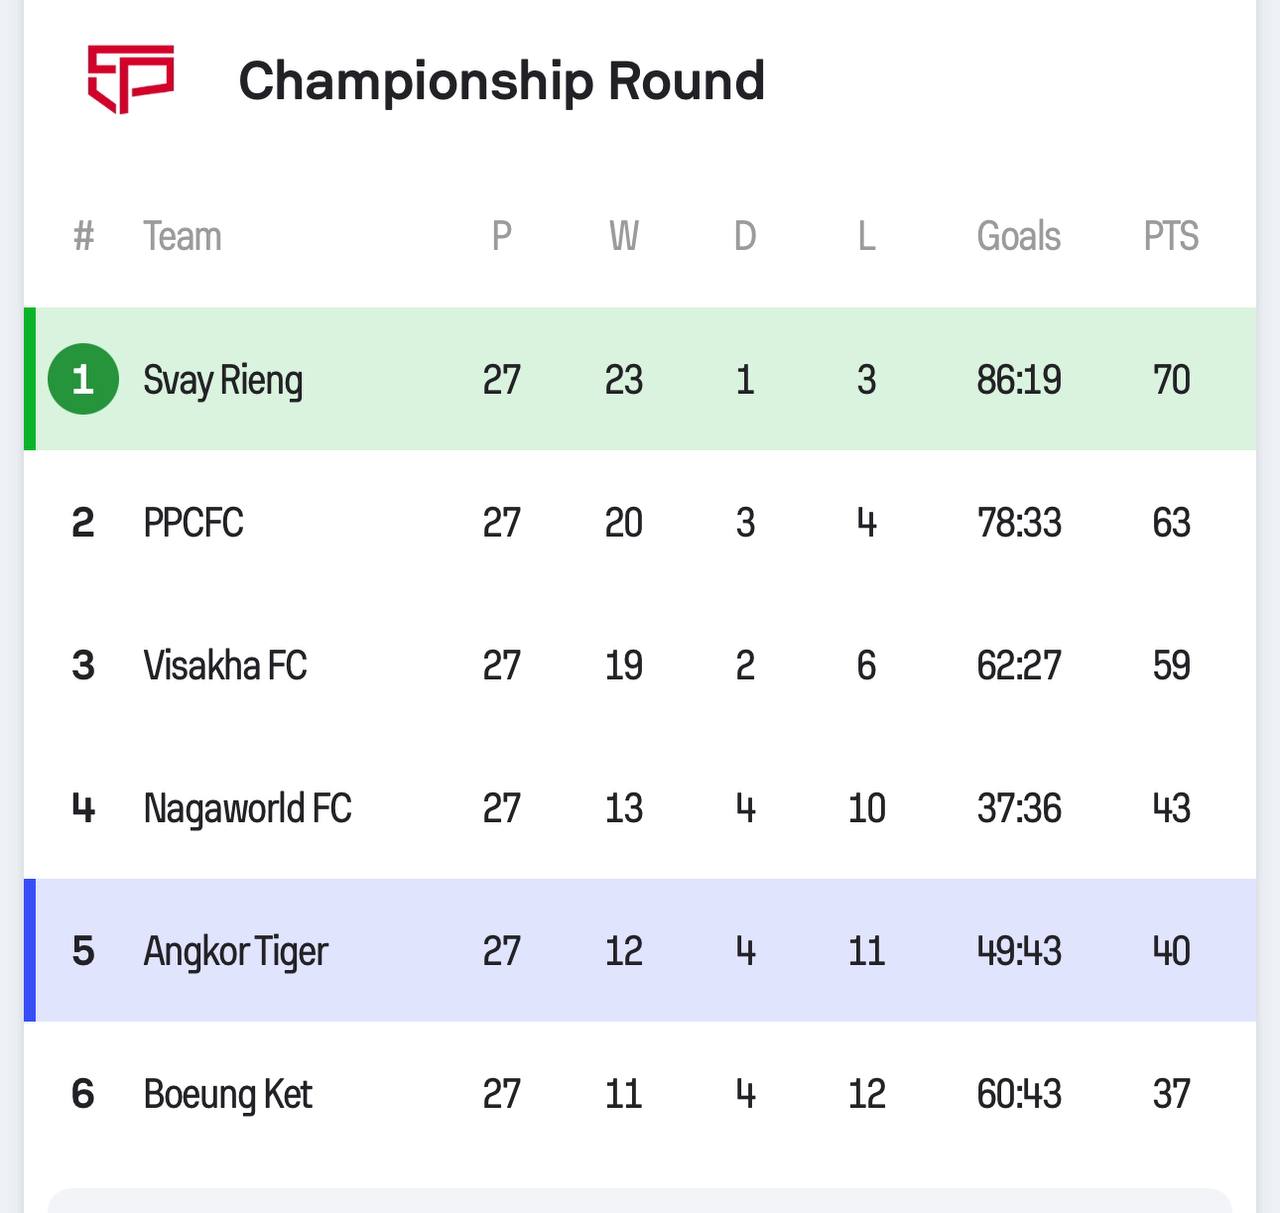The width and height of the screenshot is (1280, 1213).
Task: Sort table by Goals column header
Action: 1018,237
